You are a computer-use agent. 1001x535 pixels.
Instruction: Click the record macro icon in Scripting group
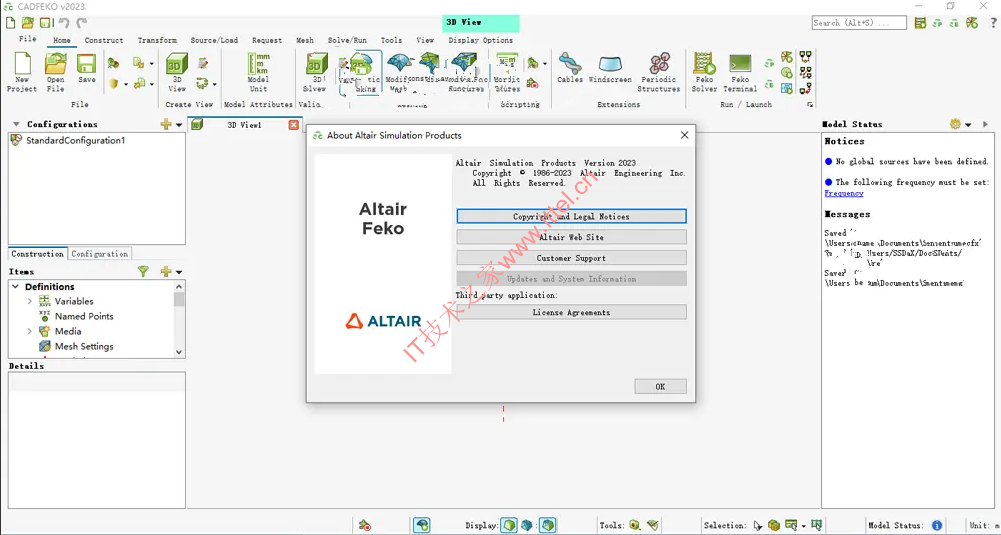[x=532, y=84]
